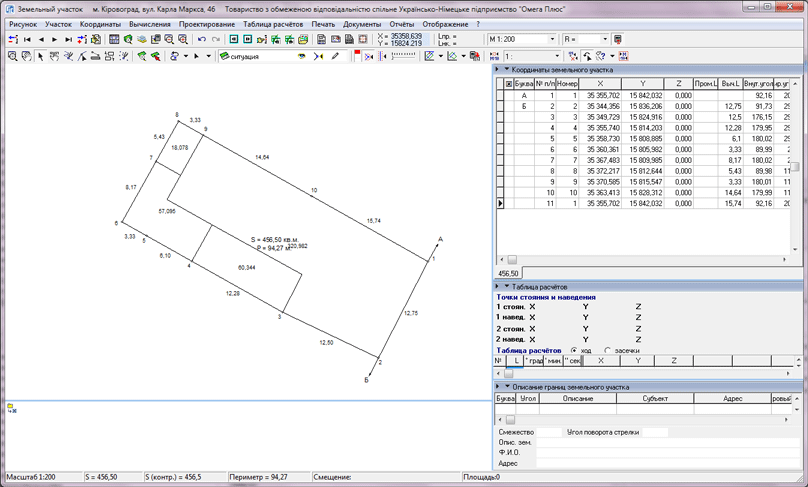The width and height of the screenshot is (808, 487).
Task: Open the scale M 1:200 dropdown
Action: point(552,40)
